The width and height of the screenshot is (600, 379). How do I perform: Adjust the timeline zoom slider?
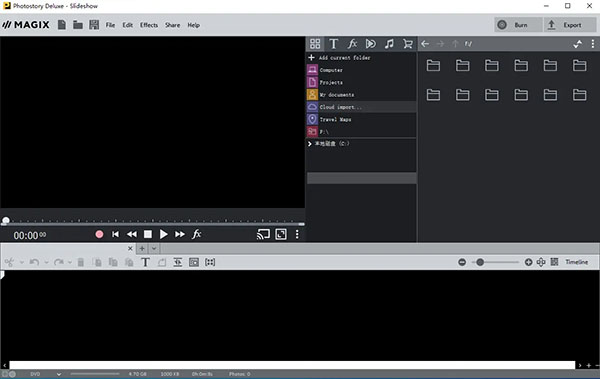495,262
